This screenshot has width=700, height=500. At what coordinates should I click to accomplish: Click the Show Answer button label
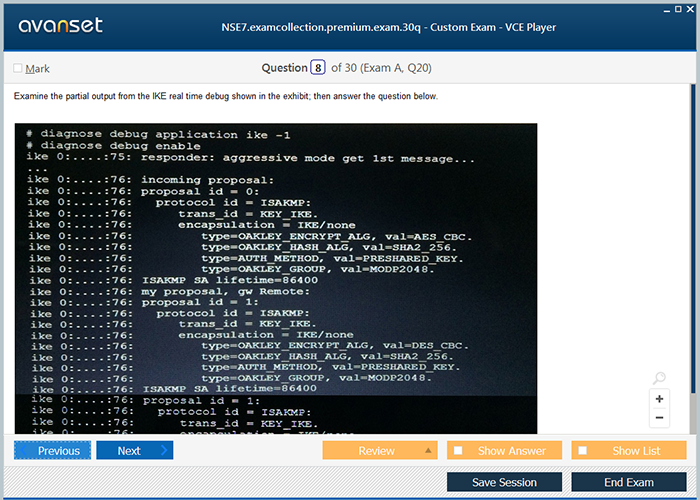(511, 451)
